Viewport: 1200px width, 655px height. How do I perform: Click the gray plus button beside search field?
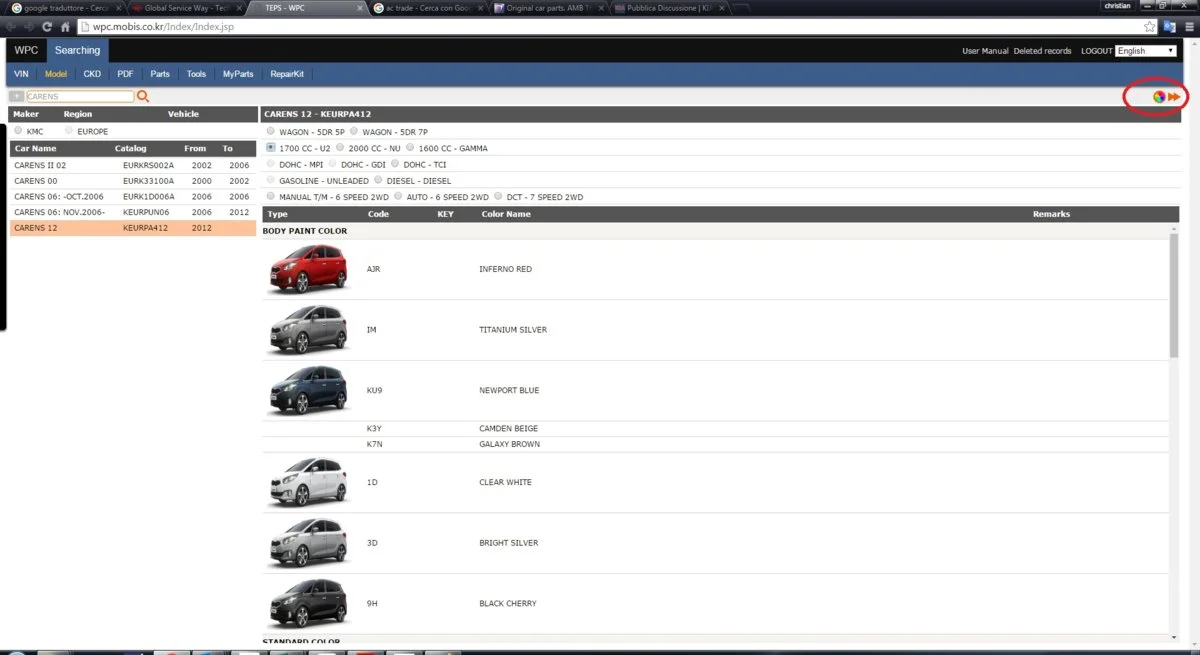point(16,97)
